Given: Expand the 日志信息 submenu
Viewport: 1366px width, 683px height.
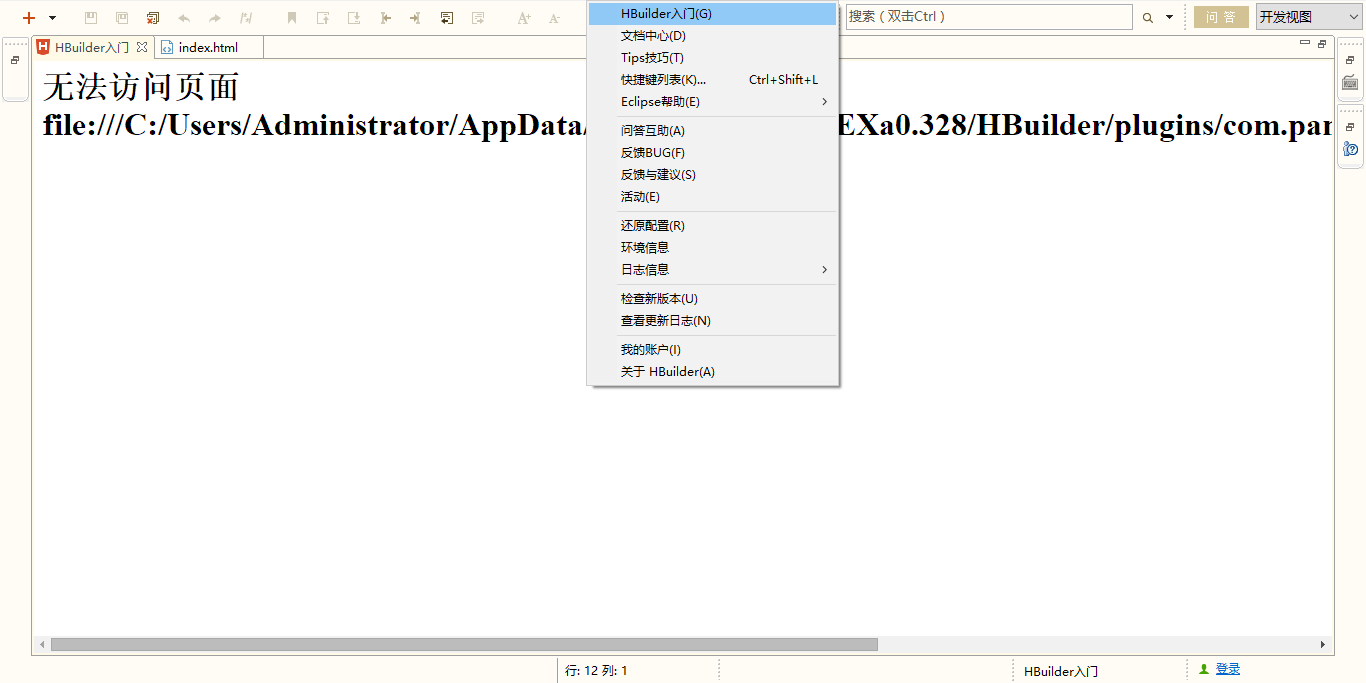Looking at the screenshot, I should coord(712,270).
